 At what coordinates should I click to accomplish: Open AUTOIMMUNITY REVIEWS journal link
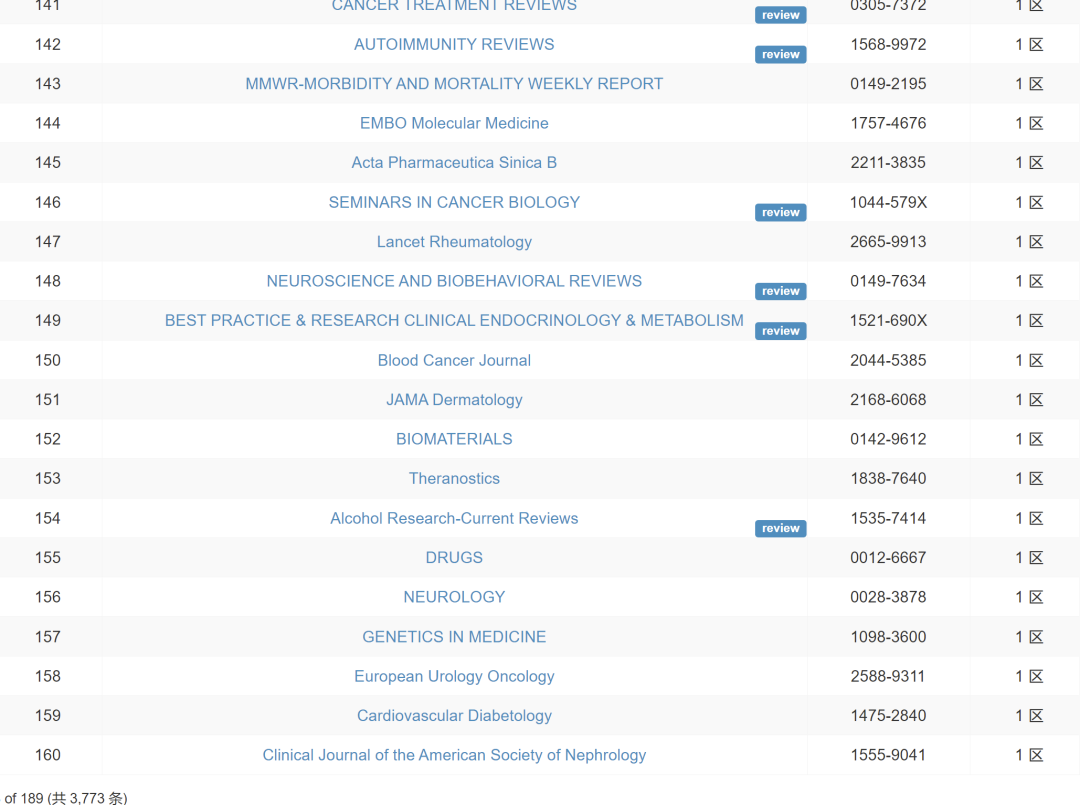454,45
